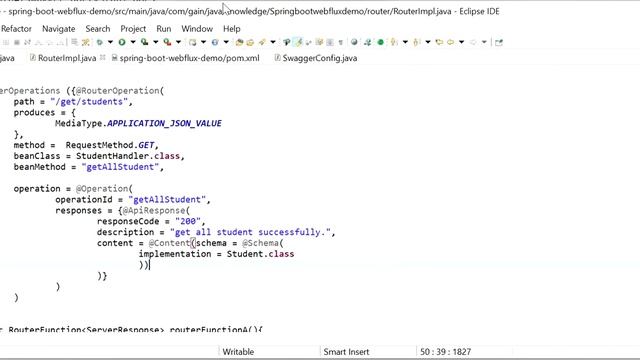Click the Open Task icon beside Open Type
Image resolution: width=640 pixels, height=360 pixels.
tap(250, 42)
